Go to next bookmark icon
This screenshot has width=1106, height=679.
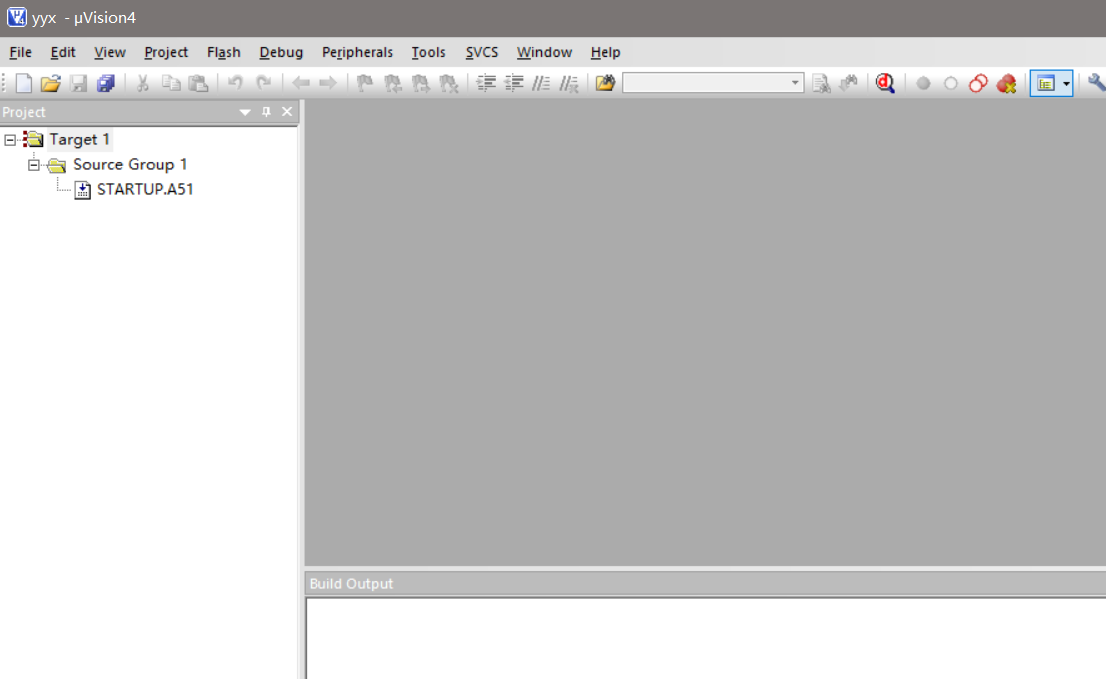pos(420,83)
